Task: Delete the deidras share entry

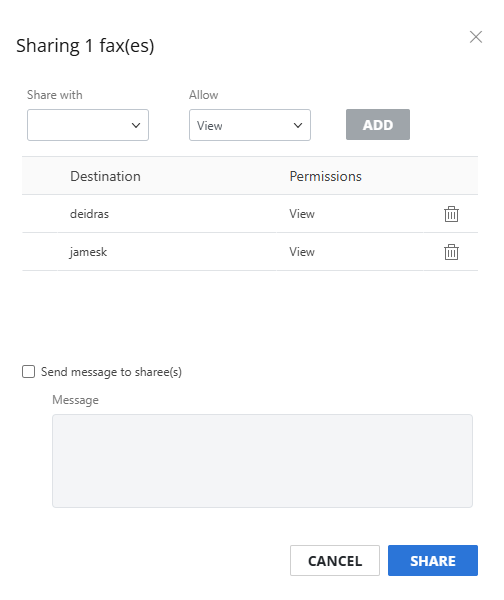Action: 451,214
